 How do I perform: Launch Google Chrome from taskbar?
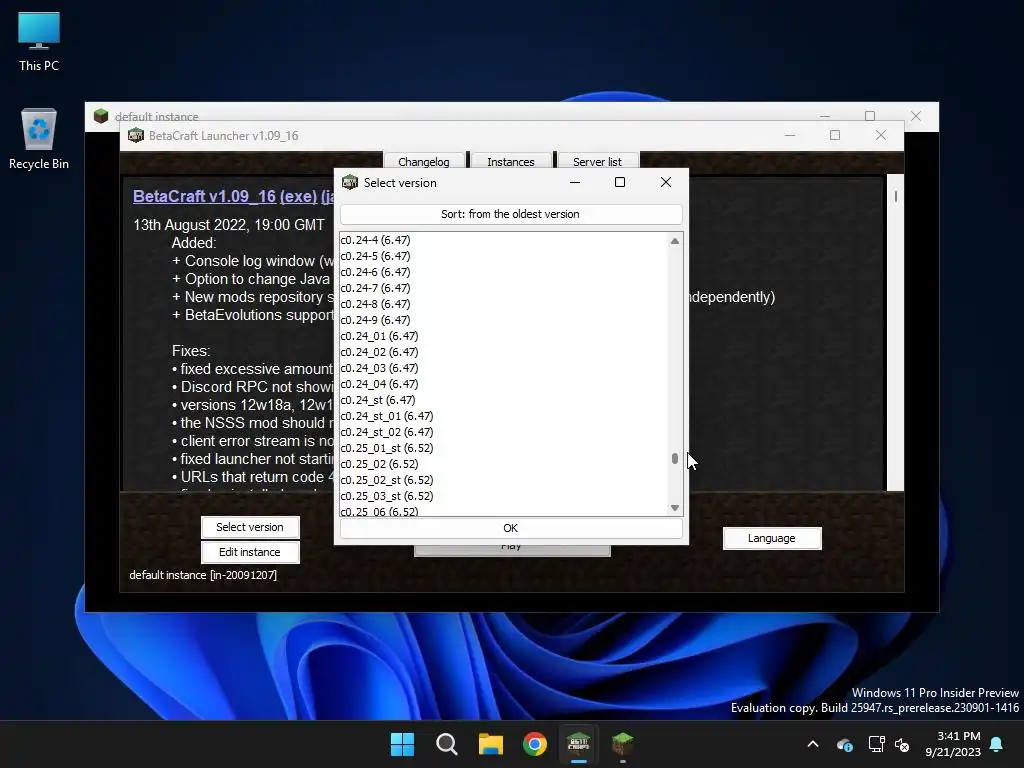(x=535, y=744)
